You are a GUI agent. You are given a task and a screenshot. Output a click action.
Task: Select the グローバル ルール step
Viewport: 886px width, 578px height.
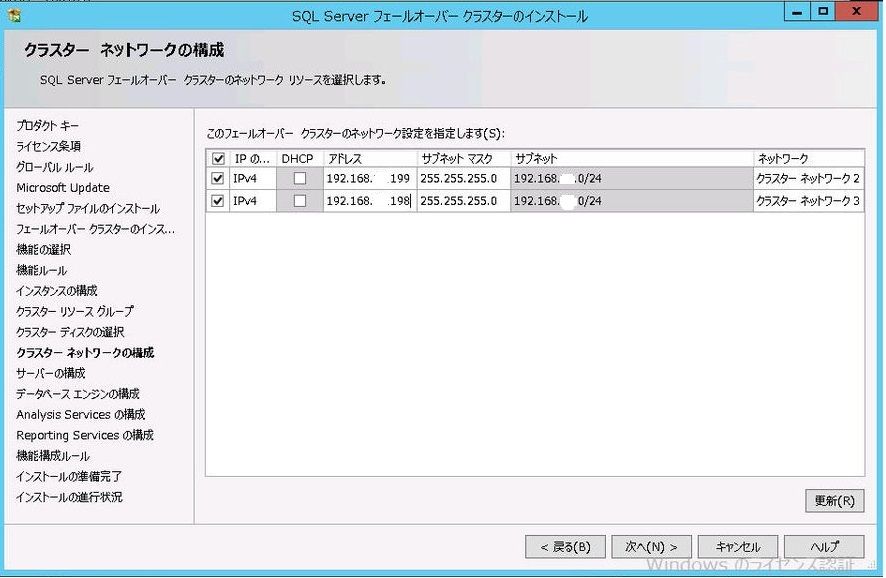click(55, 167)
